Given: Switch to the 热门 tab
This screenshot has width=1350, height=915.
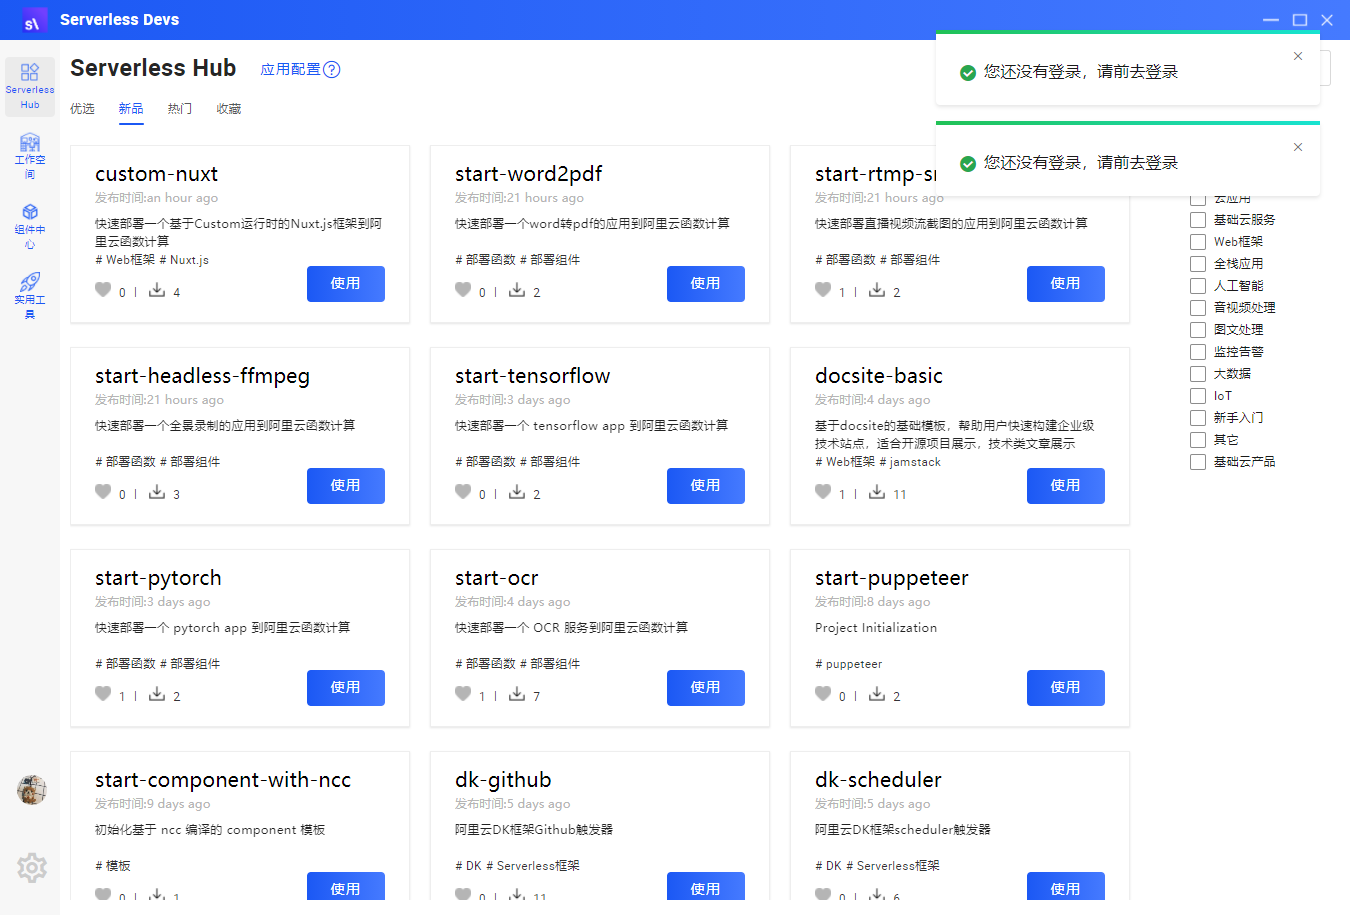Looking at the screenshot, I should [x=180, y=109].
